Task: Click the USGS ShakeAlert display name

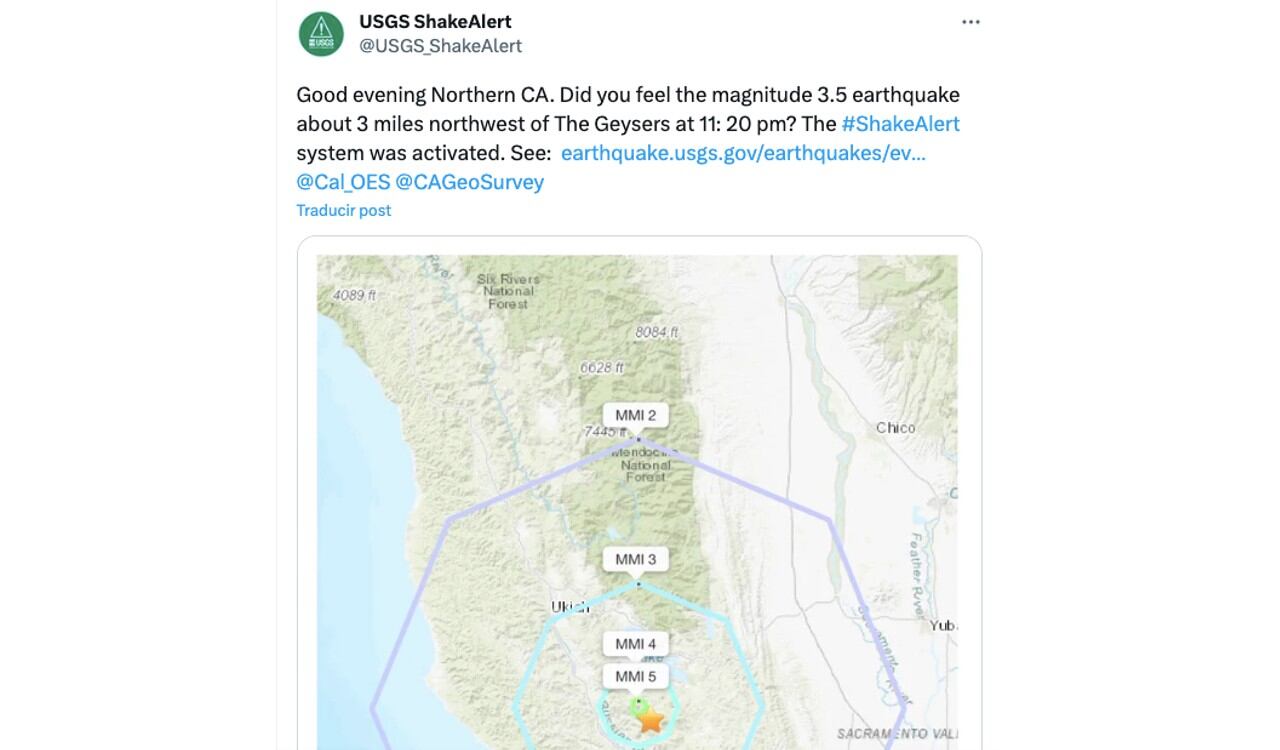Action: pyautogui.click(x=433, y=20)
